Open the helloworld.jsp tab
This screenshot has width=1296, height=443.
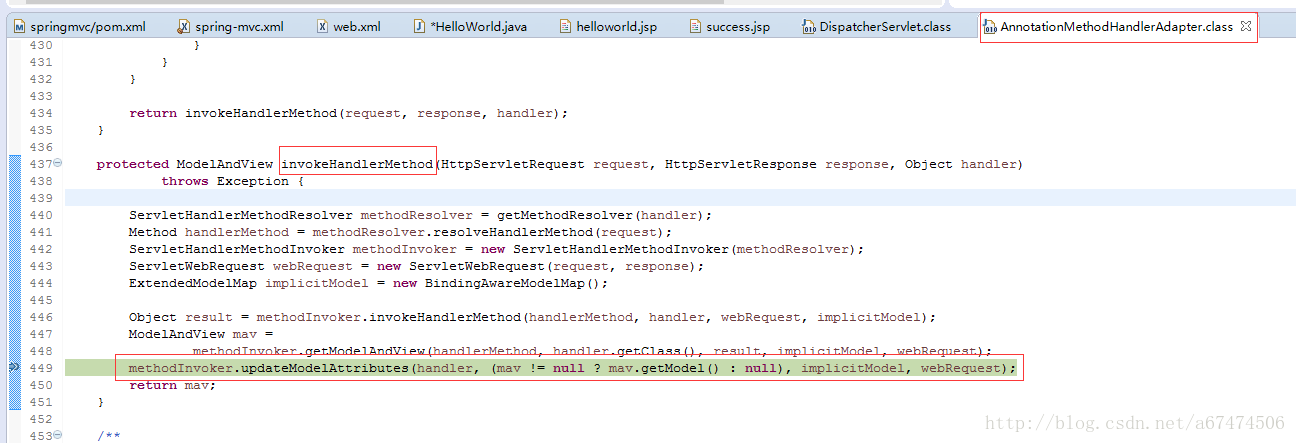coord(608,27)
